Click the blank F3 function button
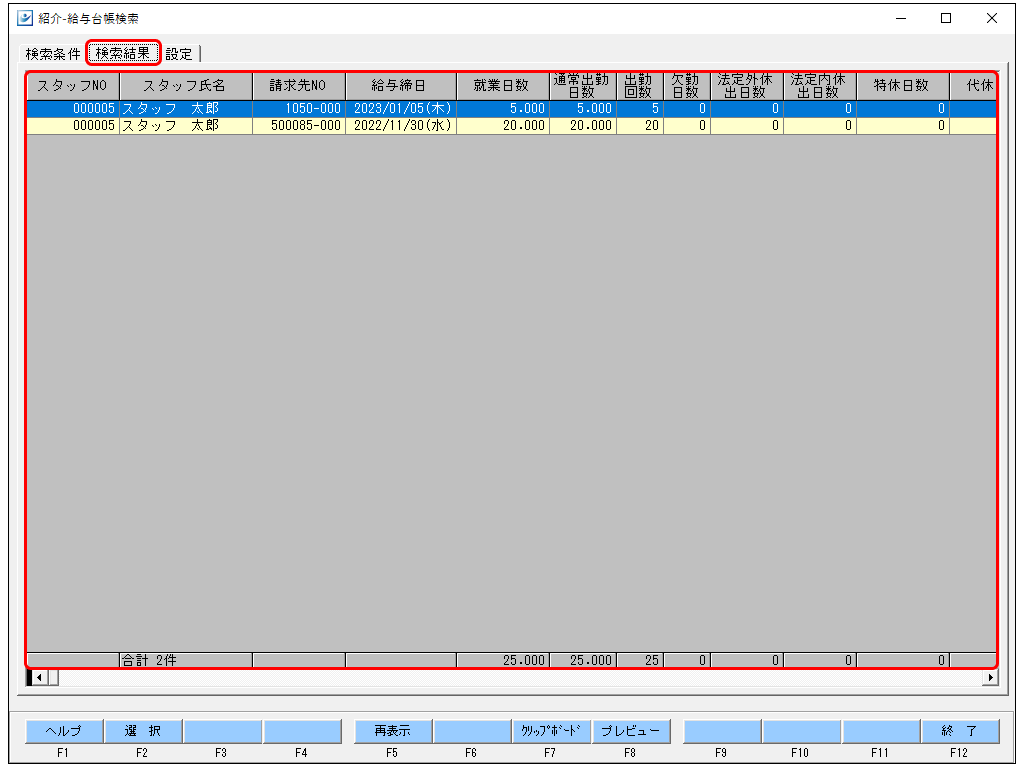 coord(223,731)
